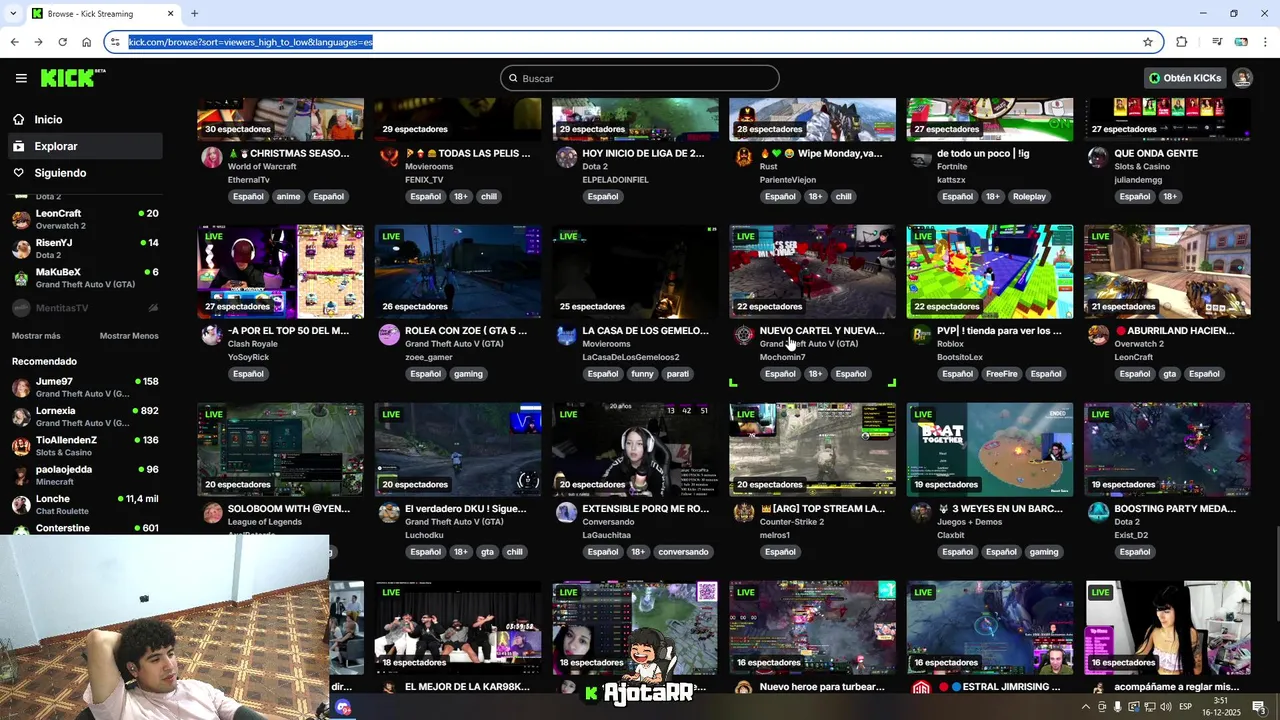
Task: Open recommended channel paolaojedda
Action: 85,475
